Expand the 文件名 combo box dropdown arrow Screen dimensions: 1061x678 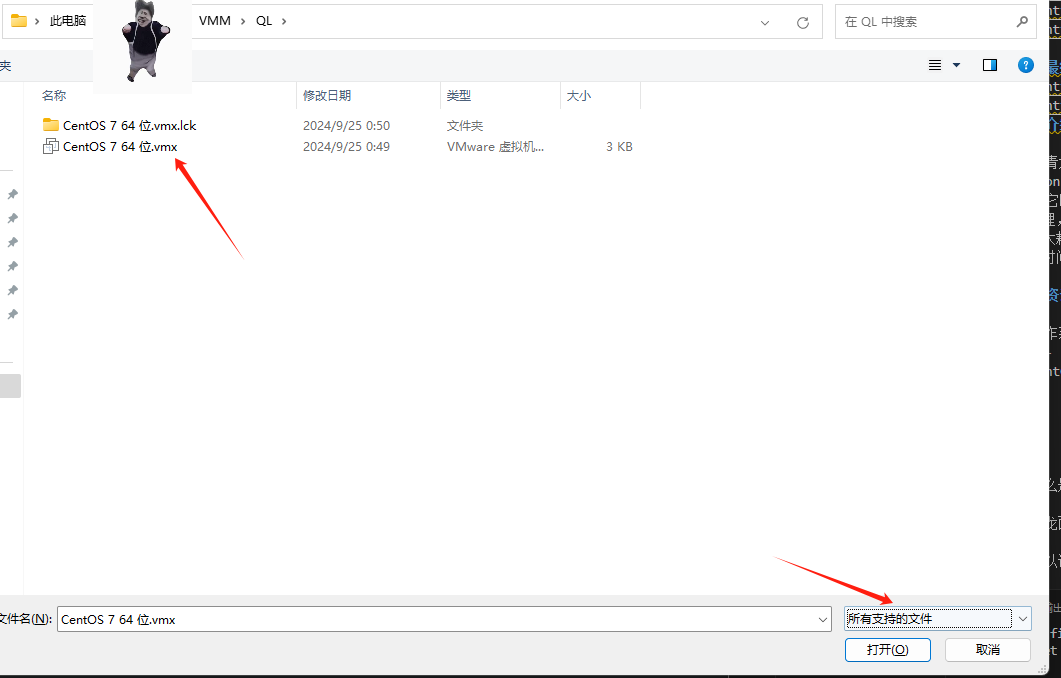(x=821, y=619)
